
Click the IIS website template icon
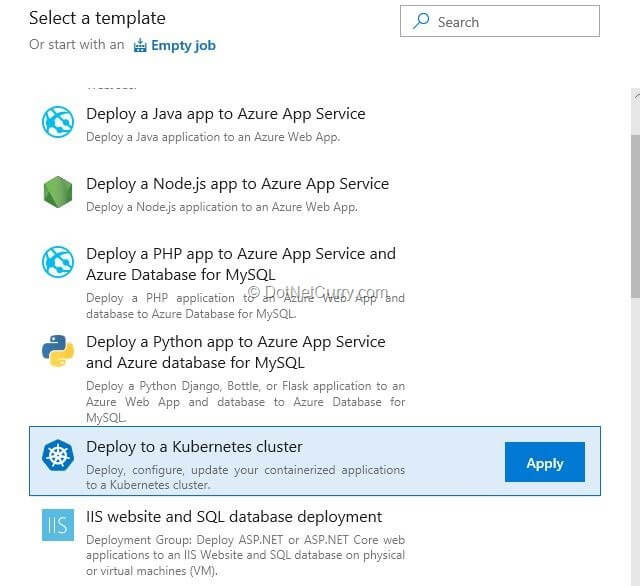tap(58, 526)
